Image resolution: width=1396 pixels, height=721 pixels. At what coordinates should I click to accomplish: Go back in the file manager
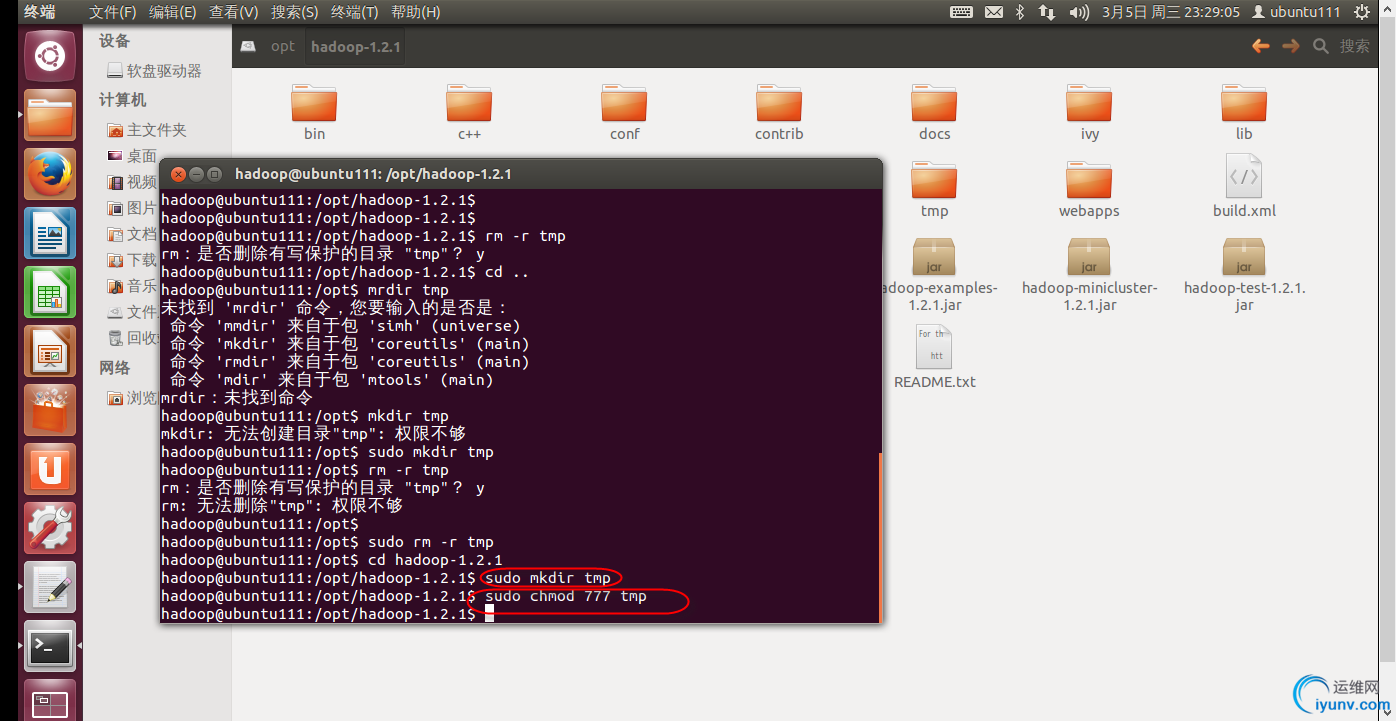[1260, 46]
